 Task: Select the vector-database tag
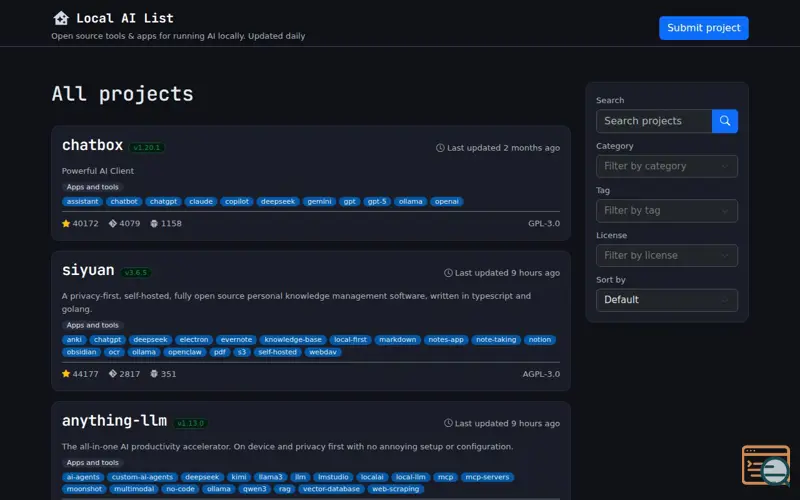[331, 489]
